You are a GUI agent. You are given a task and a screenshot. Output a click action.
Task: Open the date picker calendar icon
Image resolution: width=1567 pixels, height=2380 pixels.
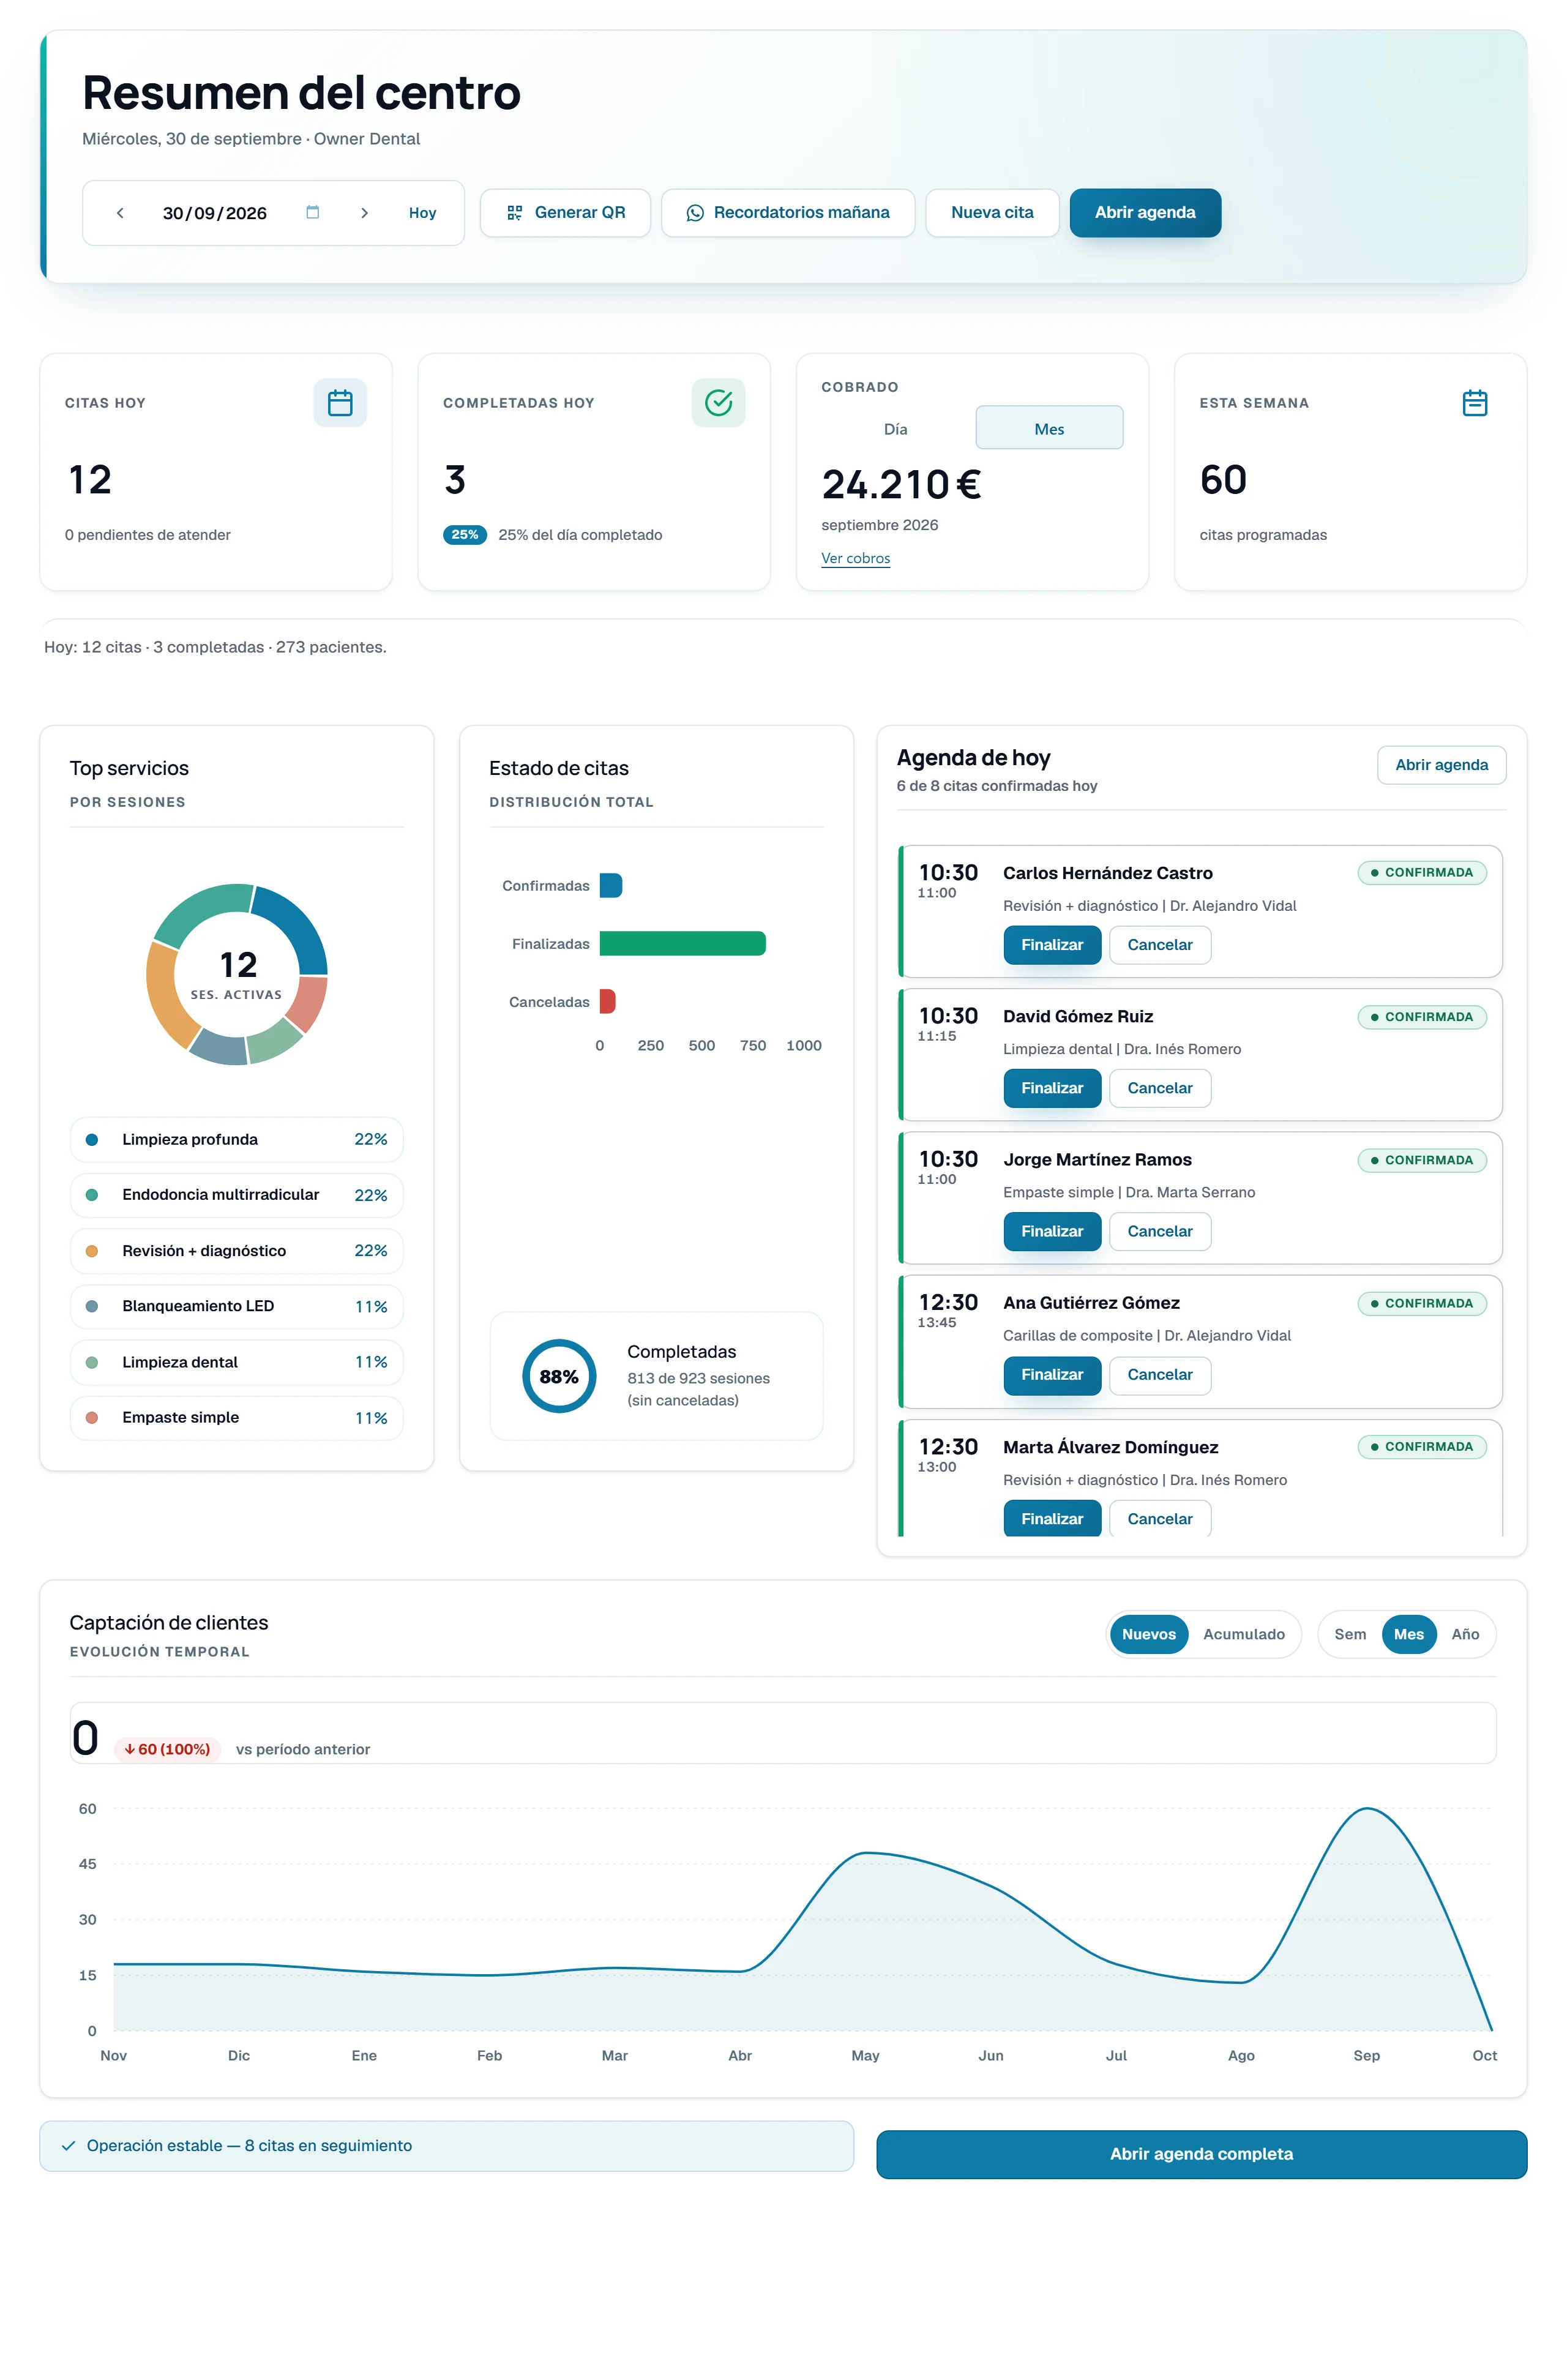tap(312, 212)
